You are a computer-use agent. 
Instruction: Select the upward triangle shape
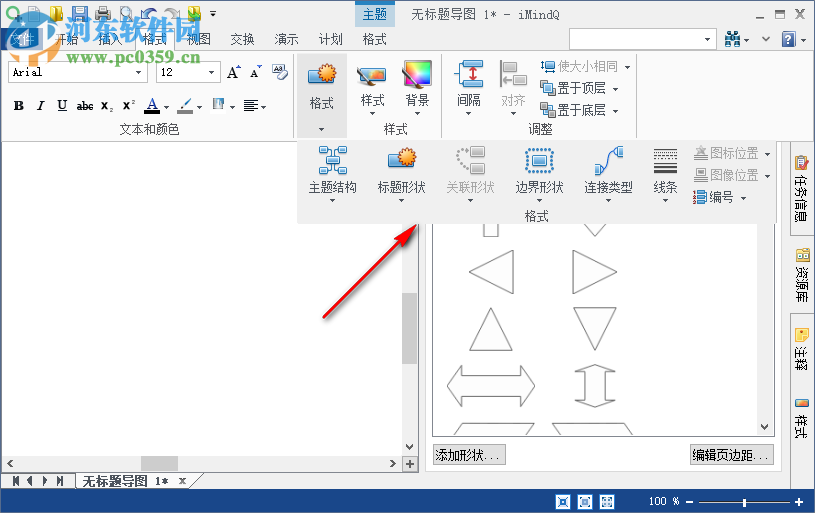pyautogui.click(x=491, y=330)
